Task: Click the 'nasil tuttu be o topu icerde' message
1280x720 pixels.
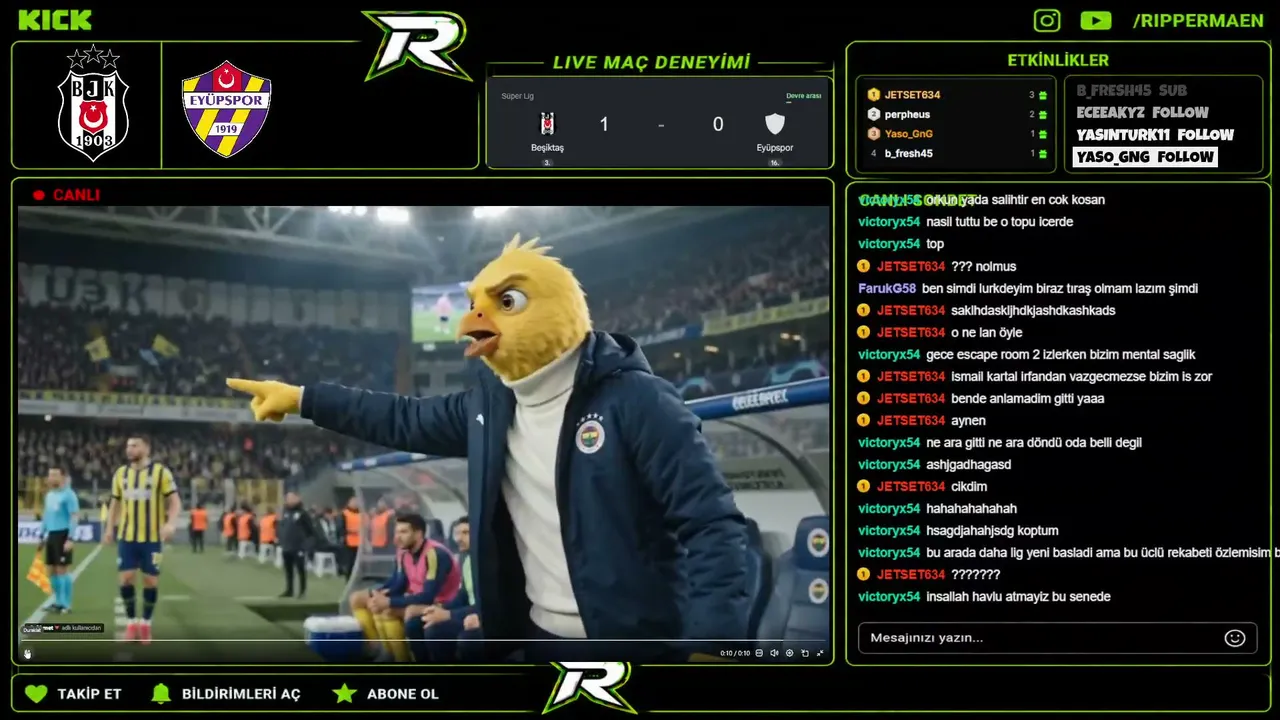Action: tap(999, 222)
